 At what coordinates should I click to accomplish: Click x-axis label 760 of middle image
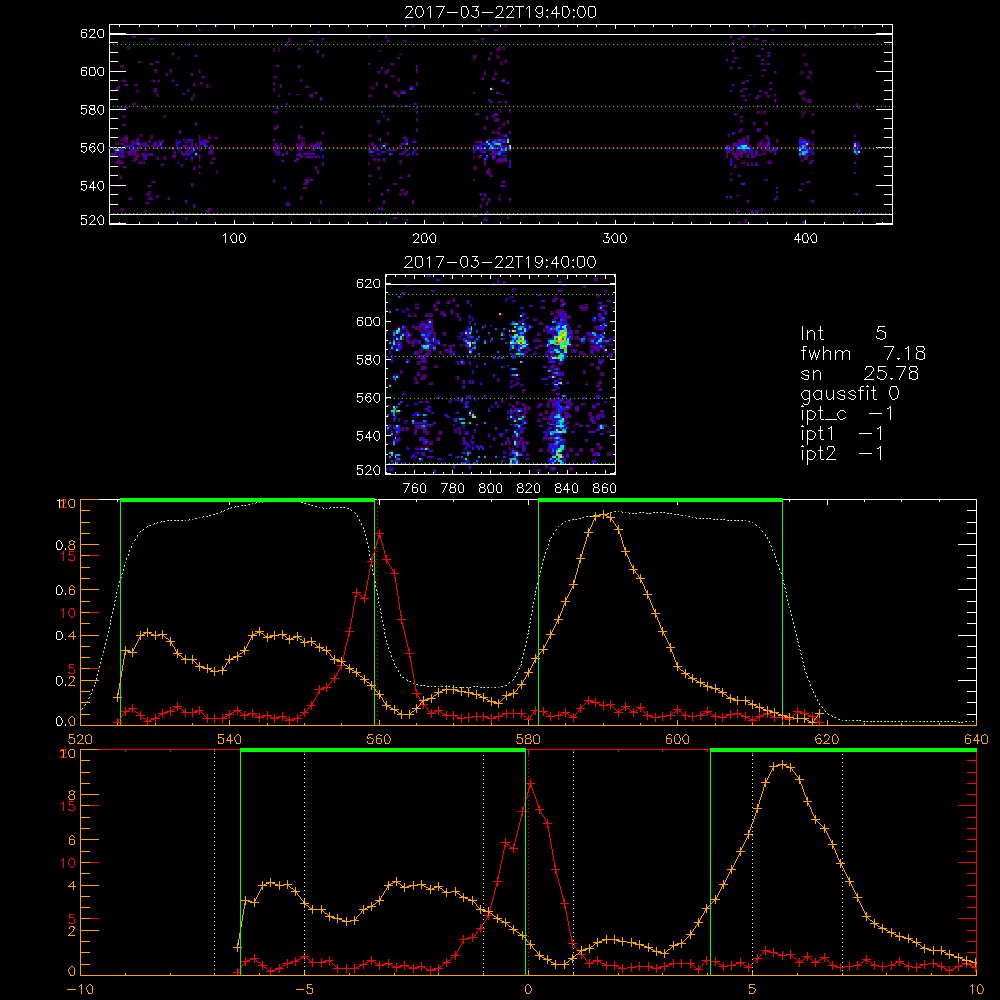[415, 489]
